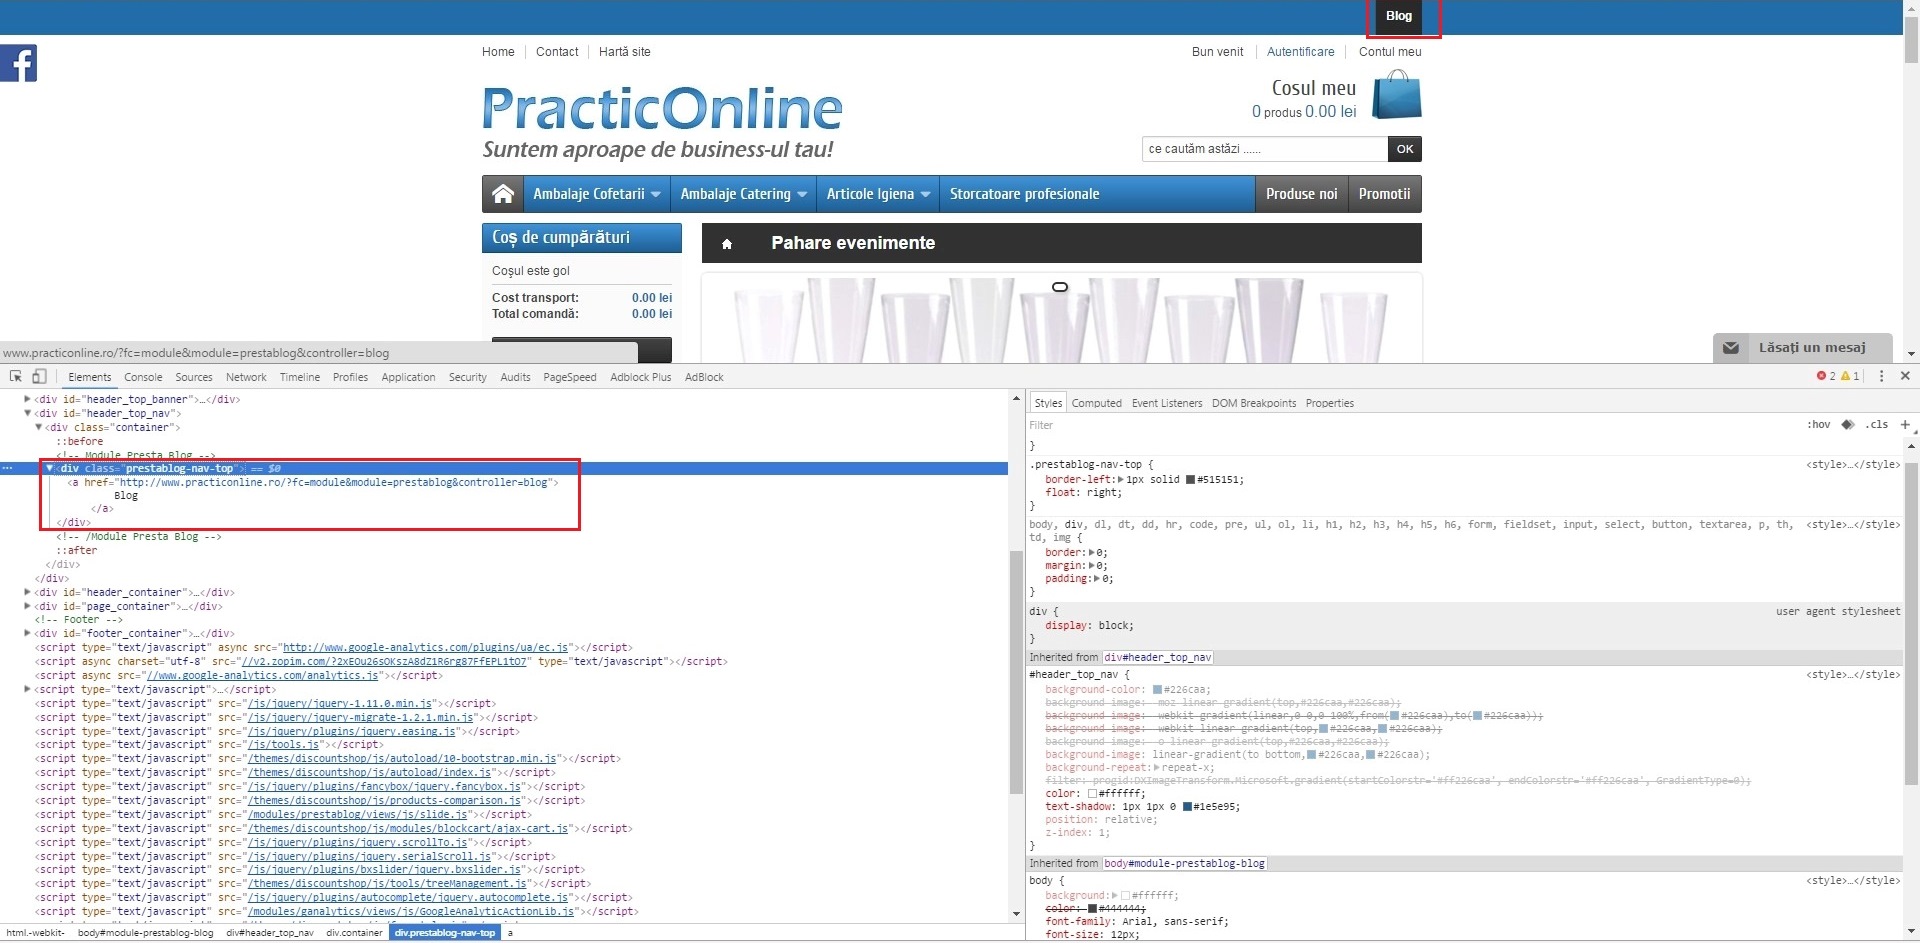Click the #226caa background-color swatch

point(1157,690)
